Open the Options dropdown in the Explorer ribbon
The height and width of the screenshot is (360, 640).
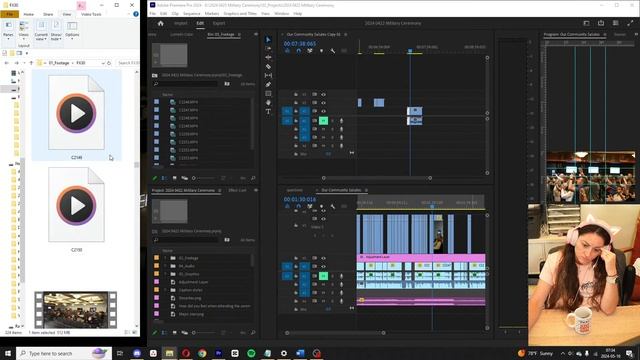[72, 30]
